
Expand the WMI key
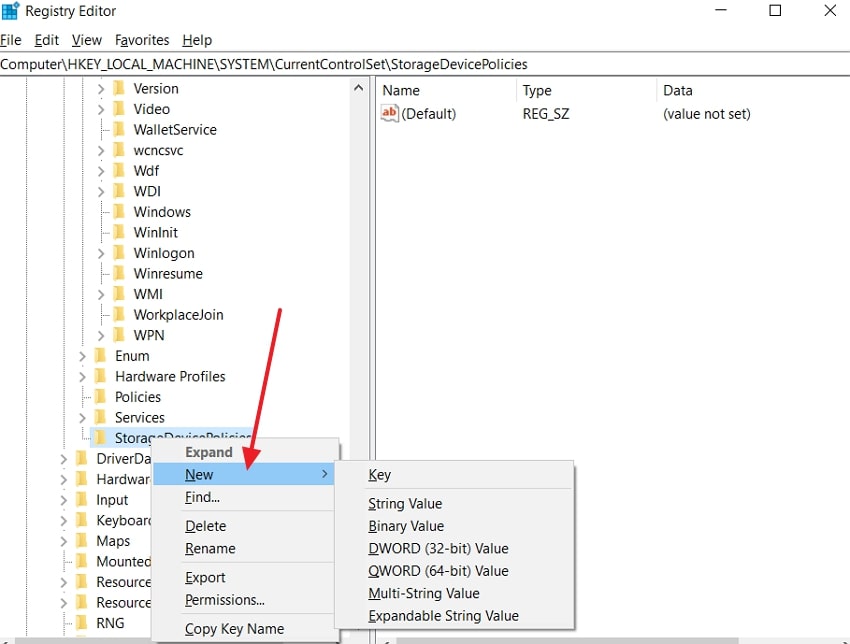point(100,294)
